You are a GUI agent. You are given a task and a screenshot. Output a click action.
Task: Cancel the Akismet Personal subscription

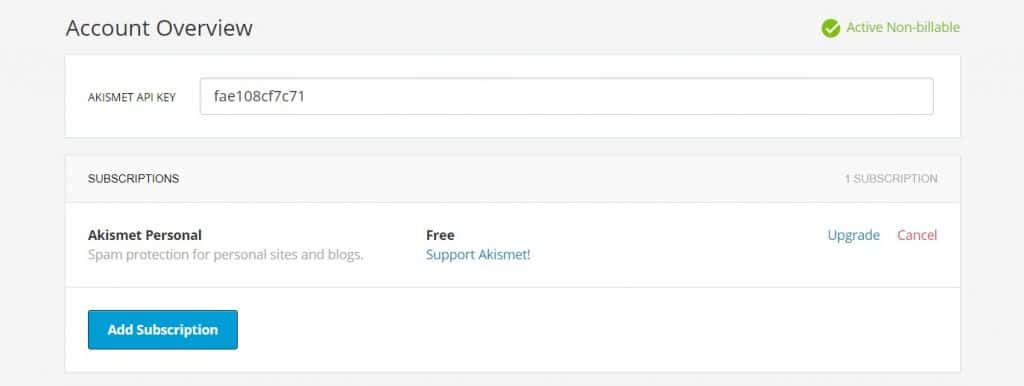(x=917, y=235)
